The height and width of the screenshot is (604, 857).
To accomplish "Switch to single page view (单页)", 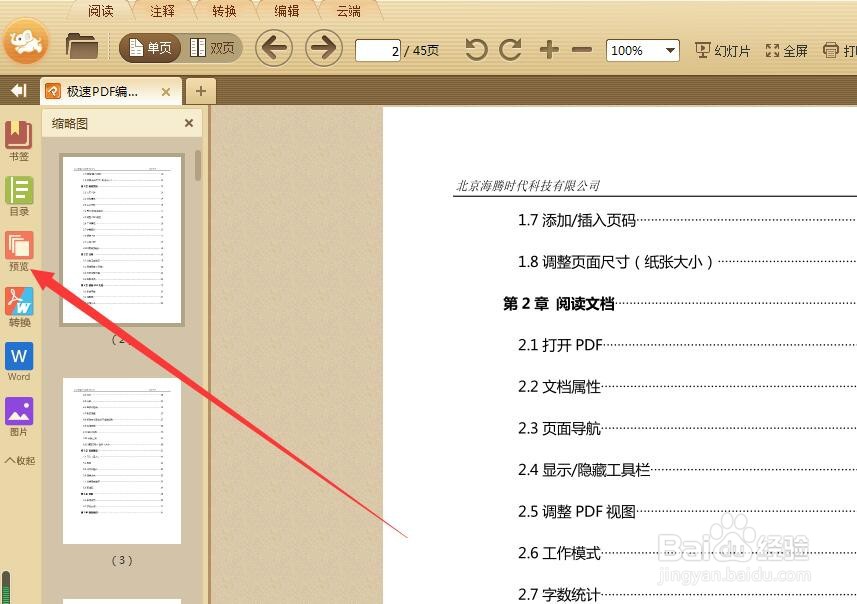I will 150,48.
